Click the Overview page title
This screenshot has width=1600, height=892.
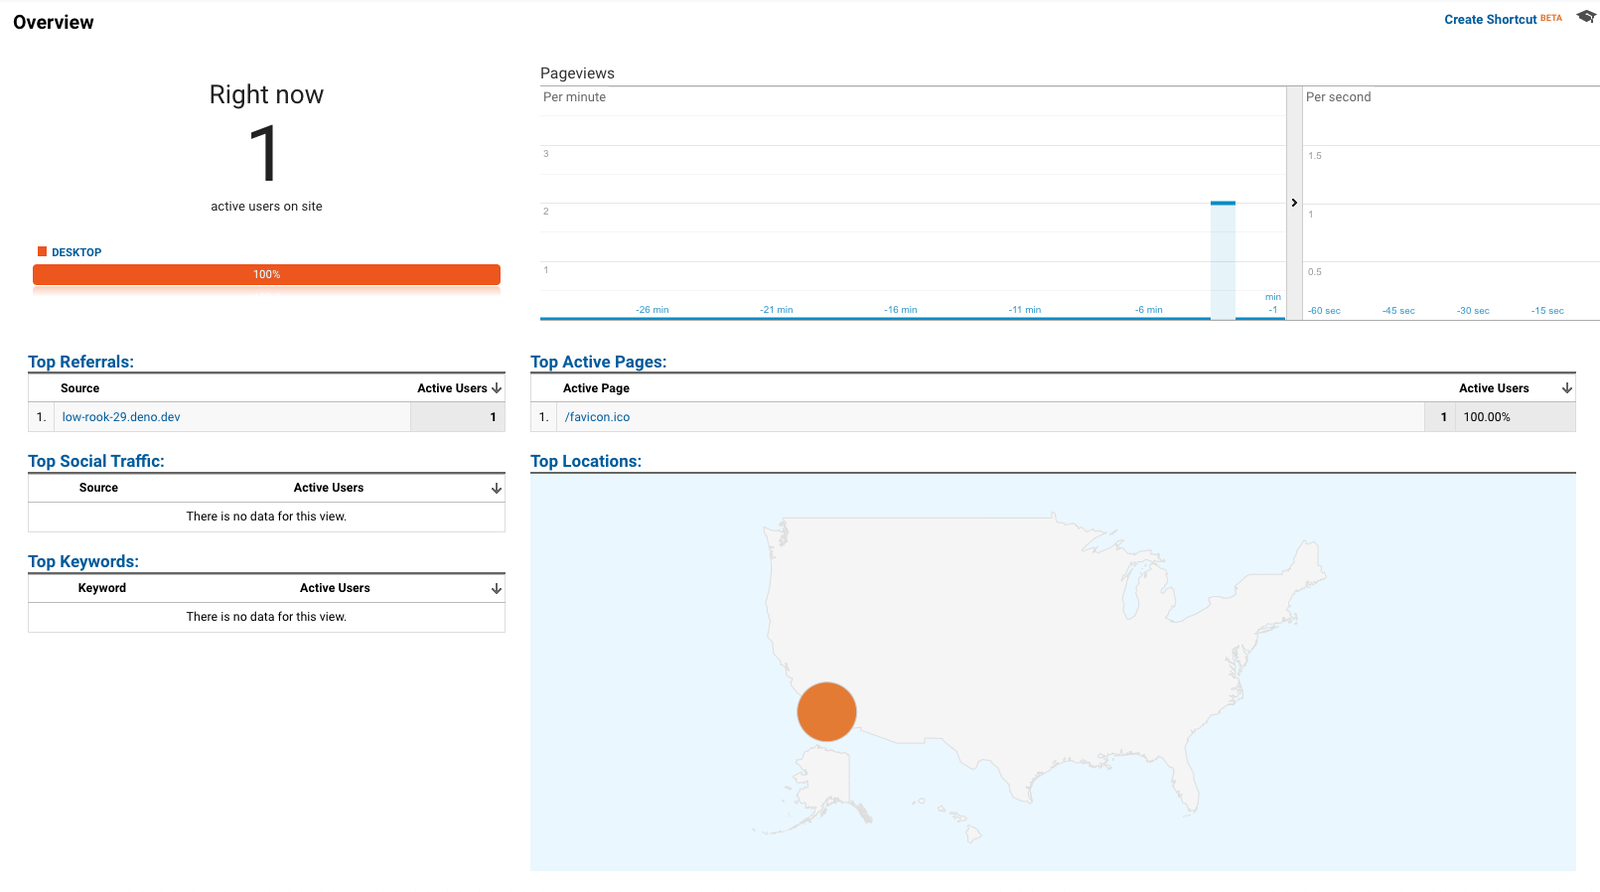[53, 22]
